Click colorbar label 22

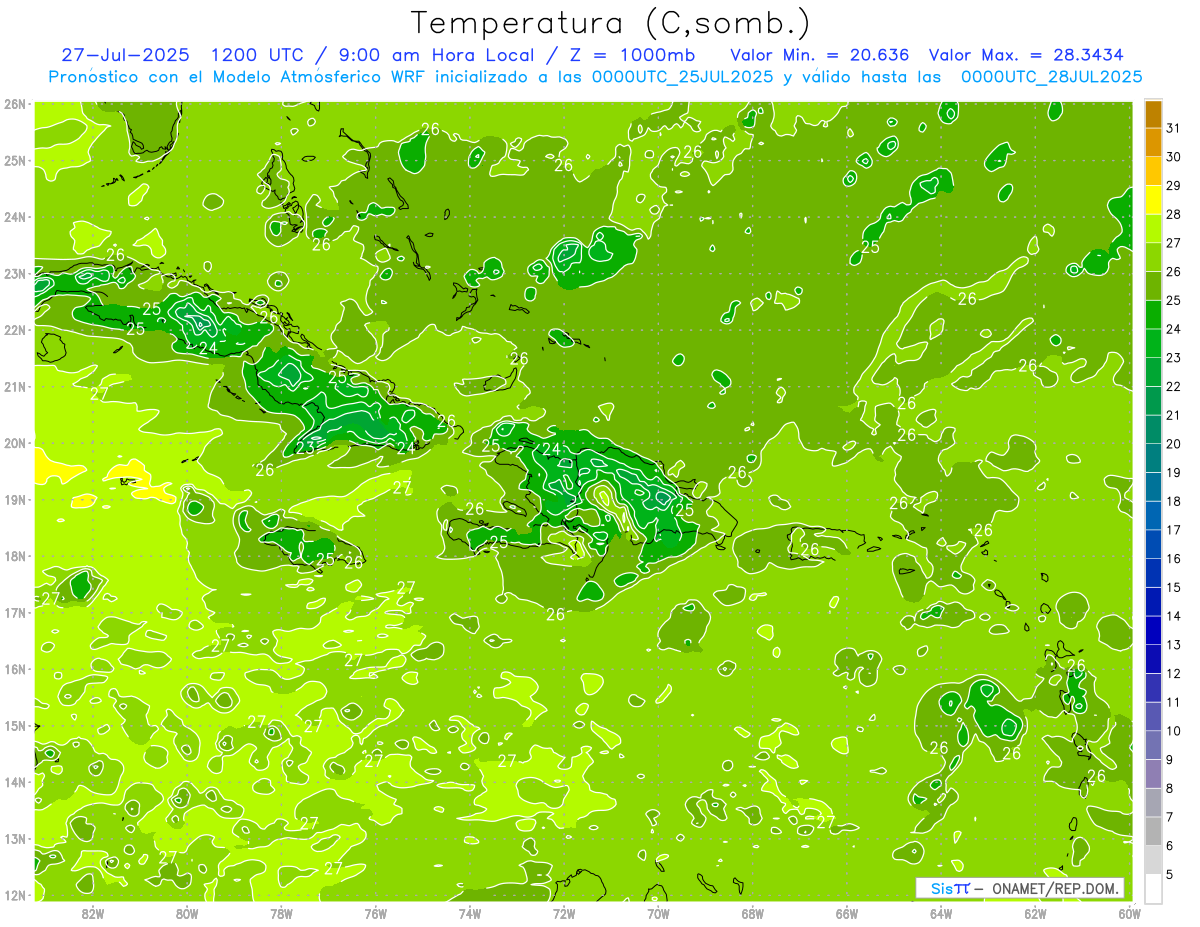(1174, 386)
